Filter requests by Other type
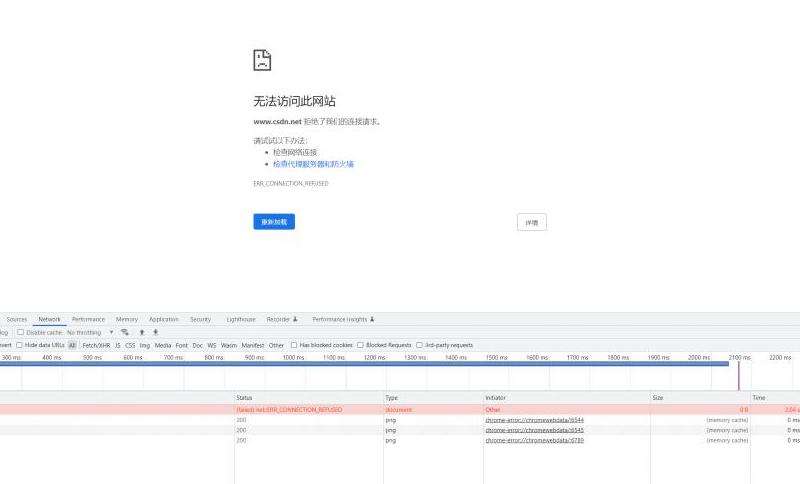This screenshot has height=484, width=800. [276, 345]
